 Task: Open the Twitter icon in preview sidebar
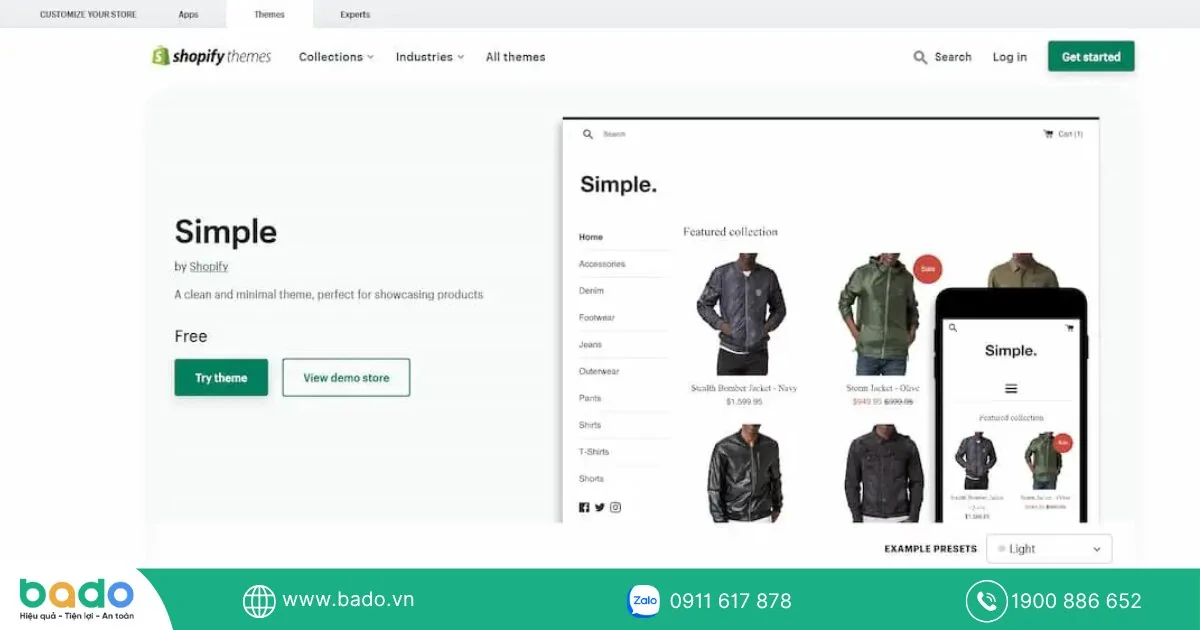(600, 507)
